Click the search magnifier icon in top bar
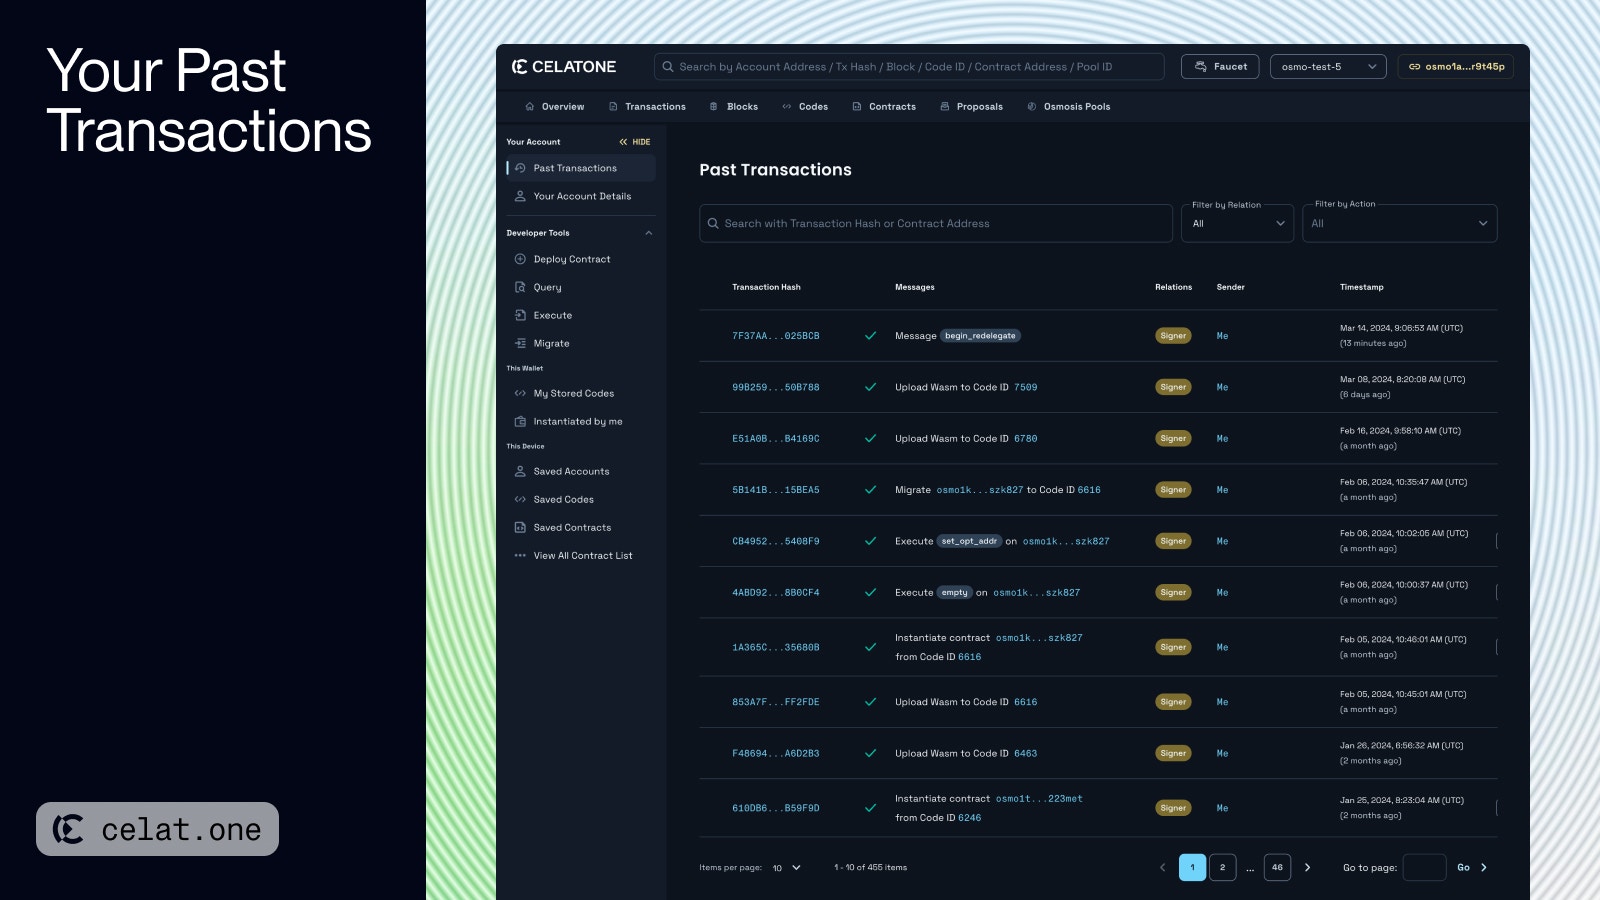The width and height of the screenshot is (1600, 900). tap(668, 67)
